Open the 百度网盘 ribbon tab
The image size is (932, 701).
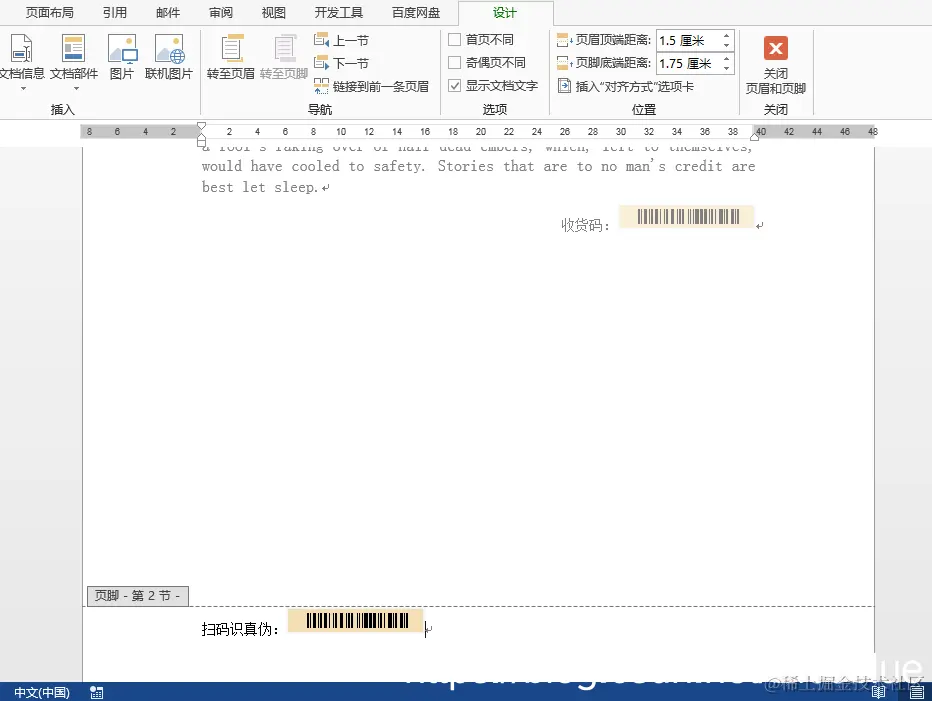[x=415, y=12]
